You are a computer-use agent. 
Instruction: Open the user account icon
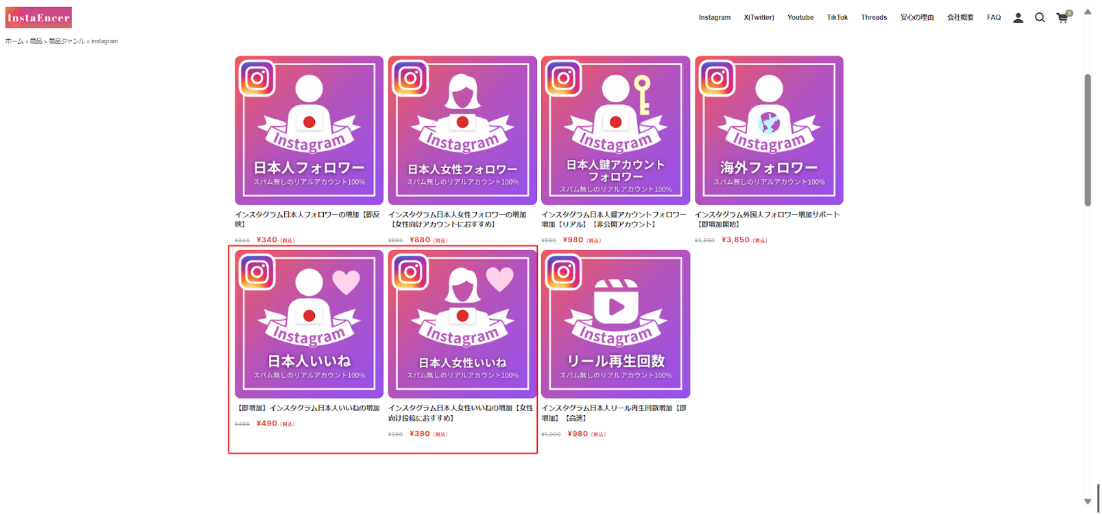click(1018, 18)
